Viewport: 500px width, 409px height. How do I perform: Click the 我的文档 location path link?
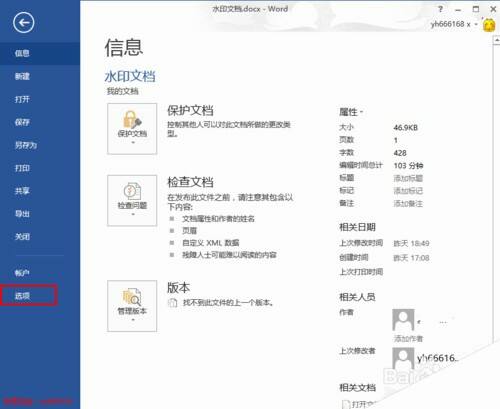(122, 91)
